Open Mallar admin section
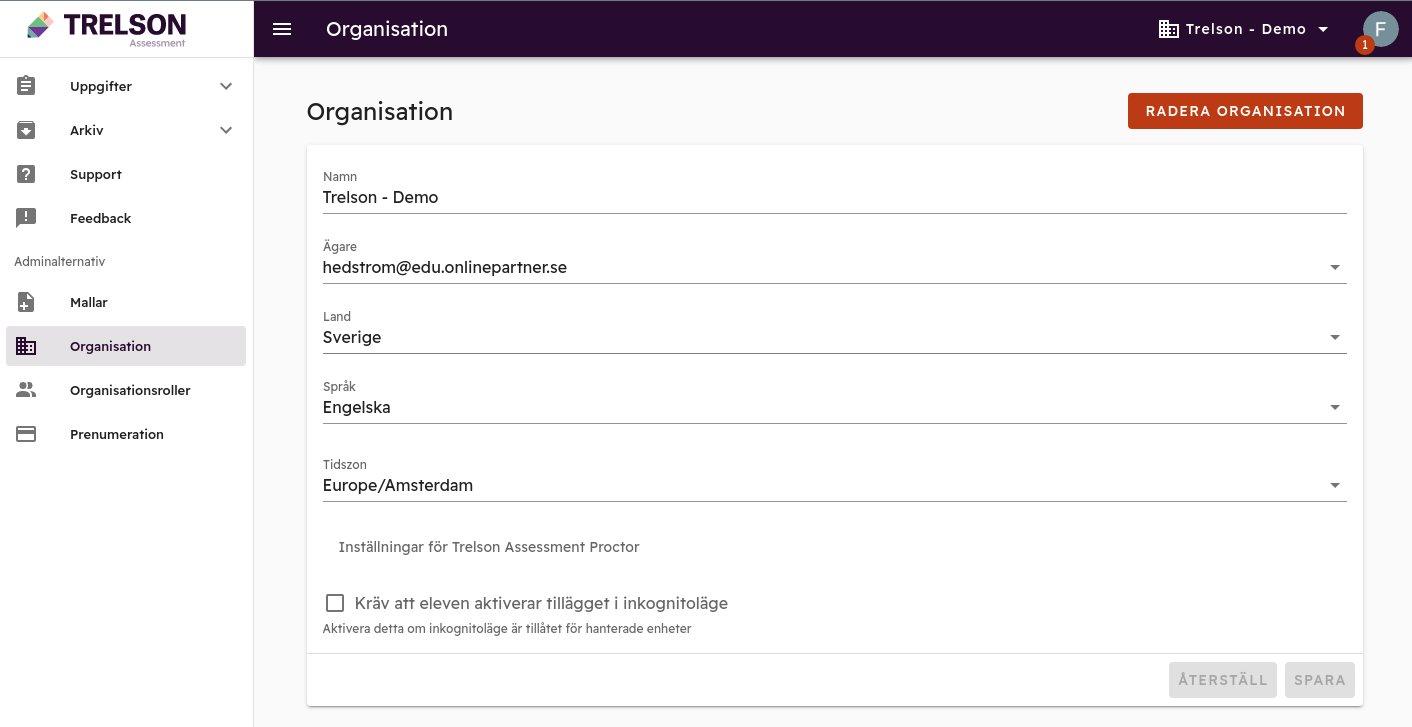Screen dimensions: 1412x727 click(126, 302)
